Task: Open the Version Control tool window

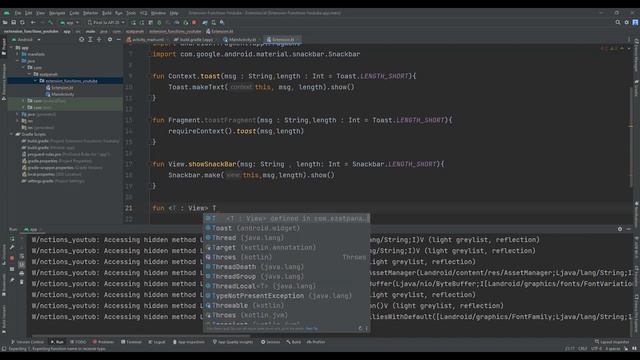Action: coord(27,342)
